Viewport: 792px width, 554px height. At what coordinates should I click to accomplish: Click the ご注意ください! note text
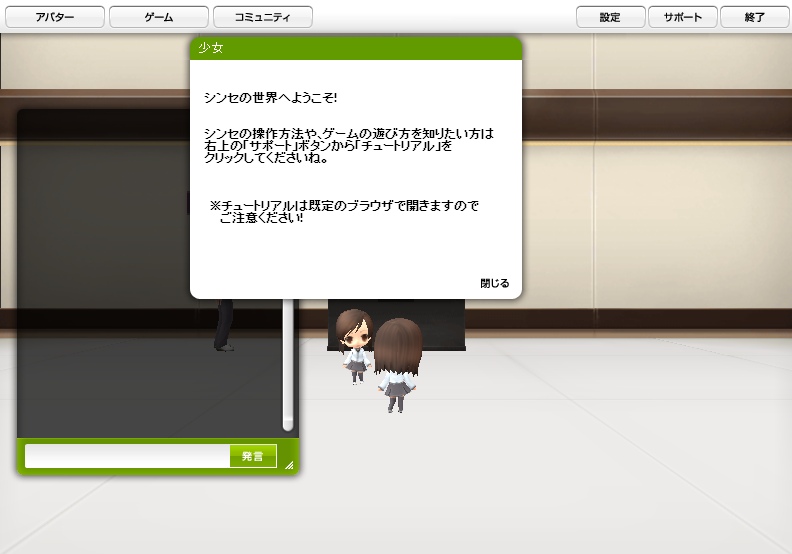[262, 219]
